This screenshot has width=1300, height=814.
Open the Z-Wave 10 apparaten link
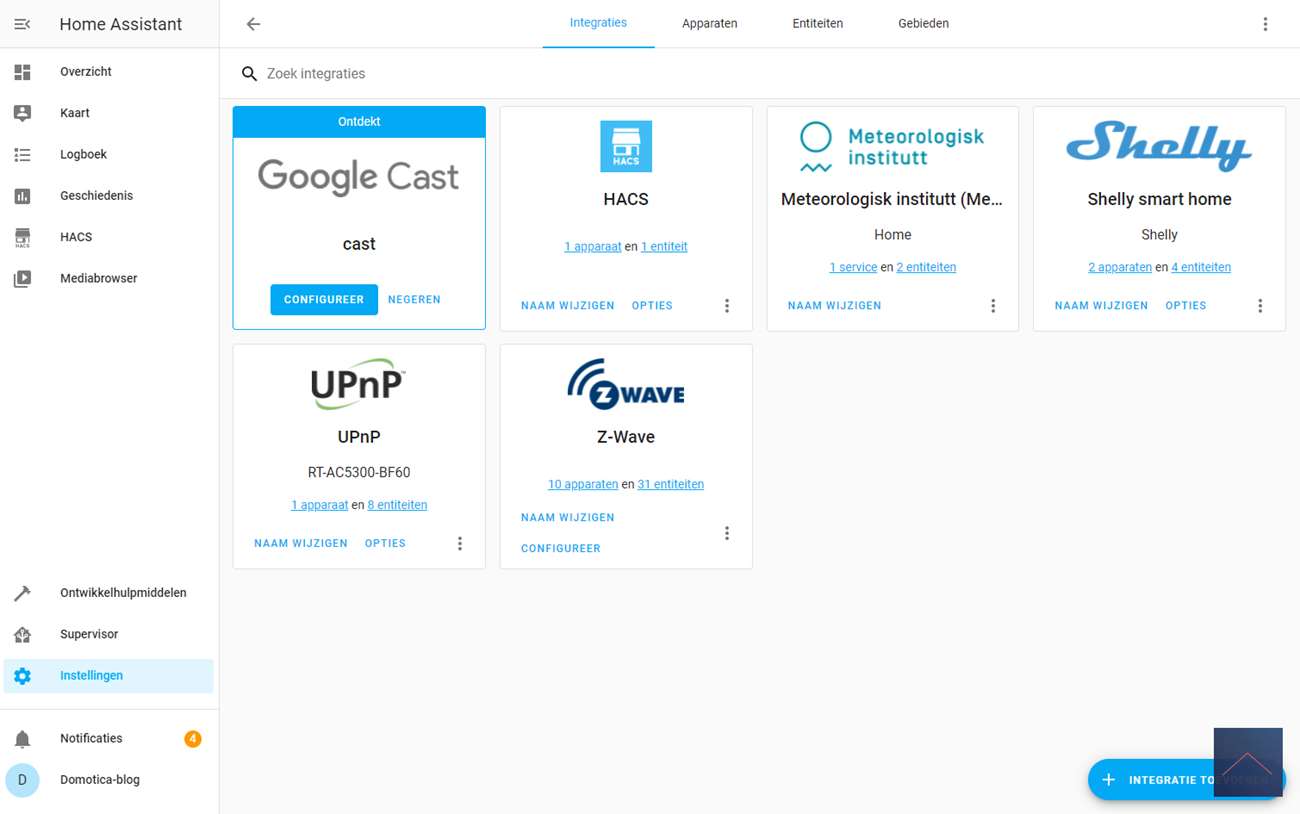pos(582,484)
